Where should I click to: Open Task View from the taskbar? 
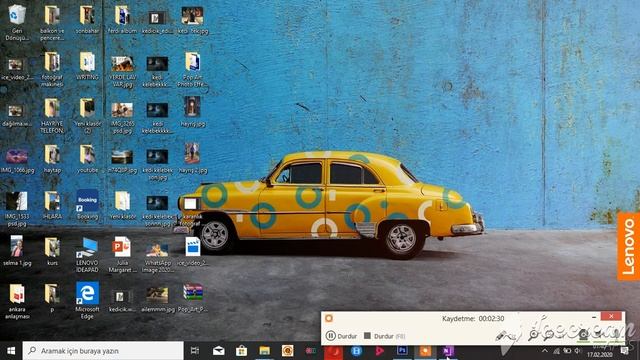[195, 351]
